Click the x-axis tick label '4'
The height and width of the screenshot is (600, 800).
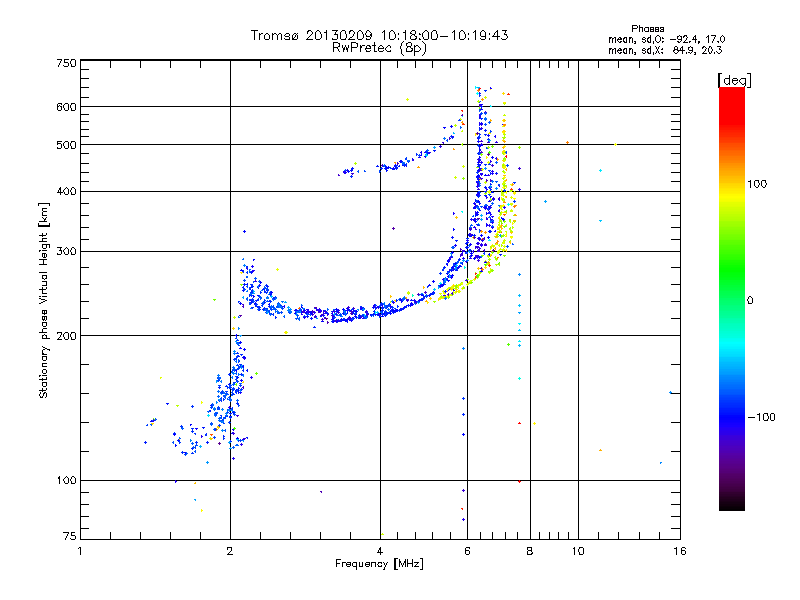tap(380, 551)
